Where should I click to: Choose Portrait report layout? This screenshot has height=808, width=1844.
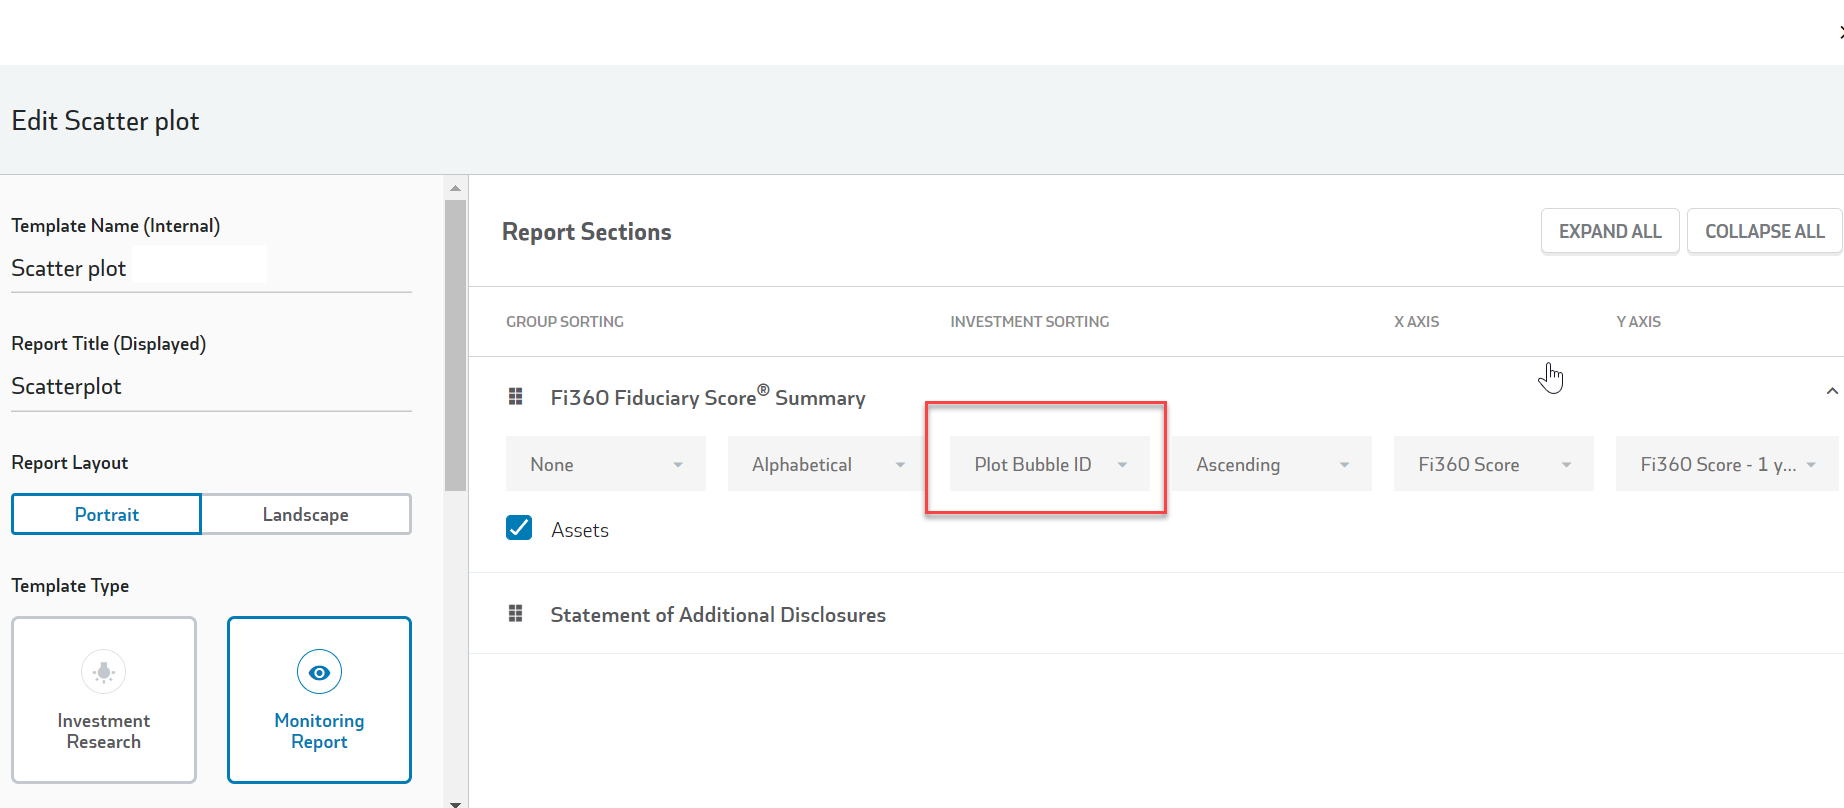(x=107, y=514)
